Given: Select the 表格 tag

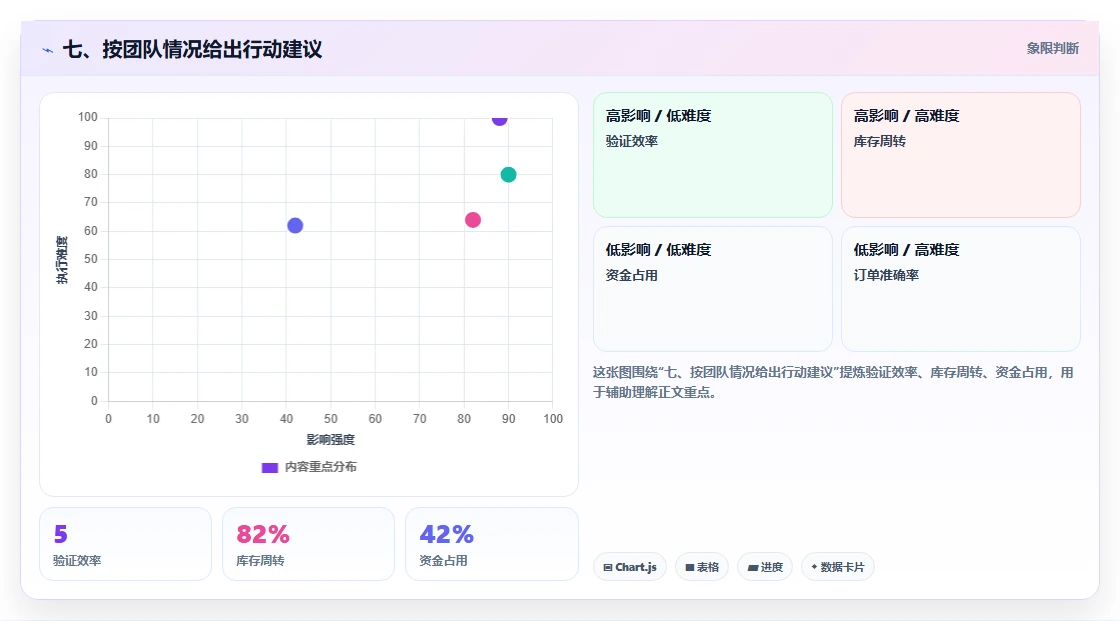Looking at the screenshot, I should [702, 567].
